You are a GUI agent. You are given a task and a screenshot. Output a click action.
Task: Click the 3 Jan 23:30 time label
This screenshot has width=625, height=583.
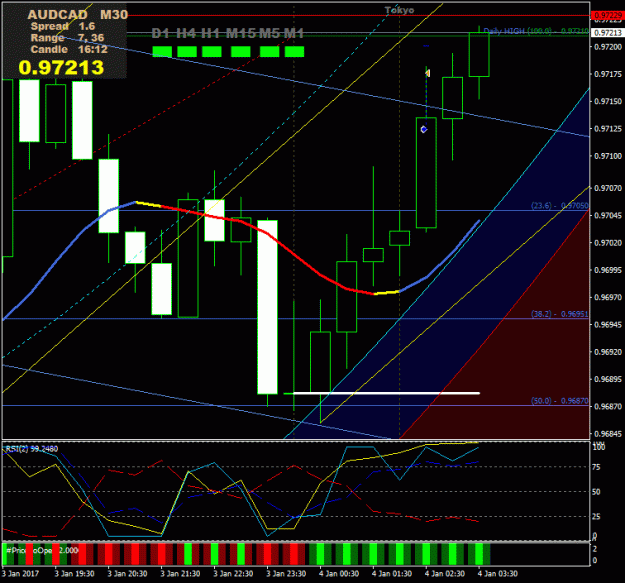click(x=286, y=574)
